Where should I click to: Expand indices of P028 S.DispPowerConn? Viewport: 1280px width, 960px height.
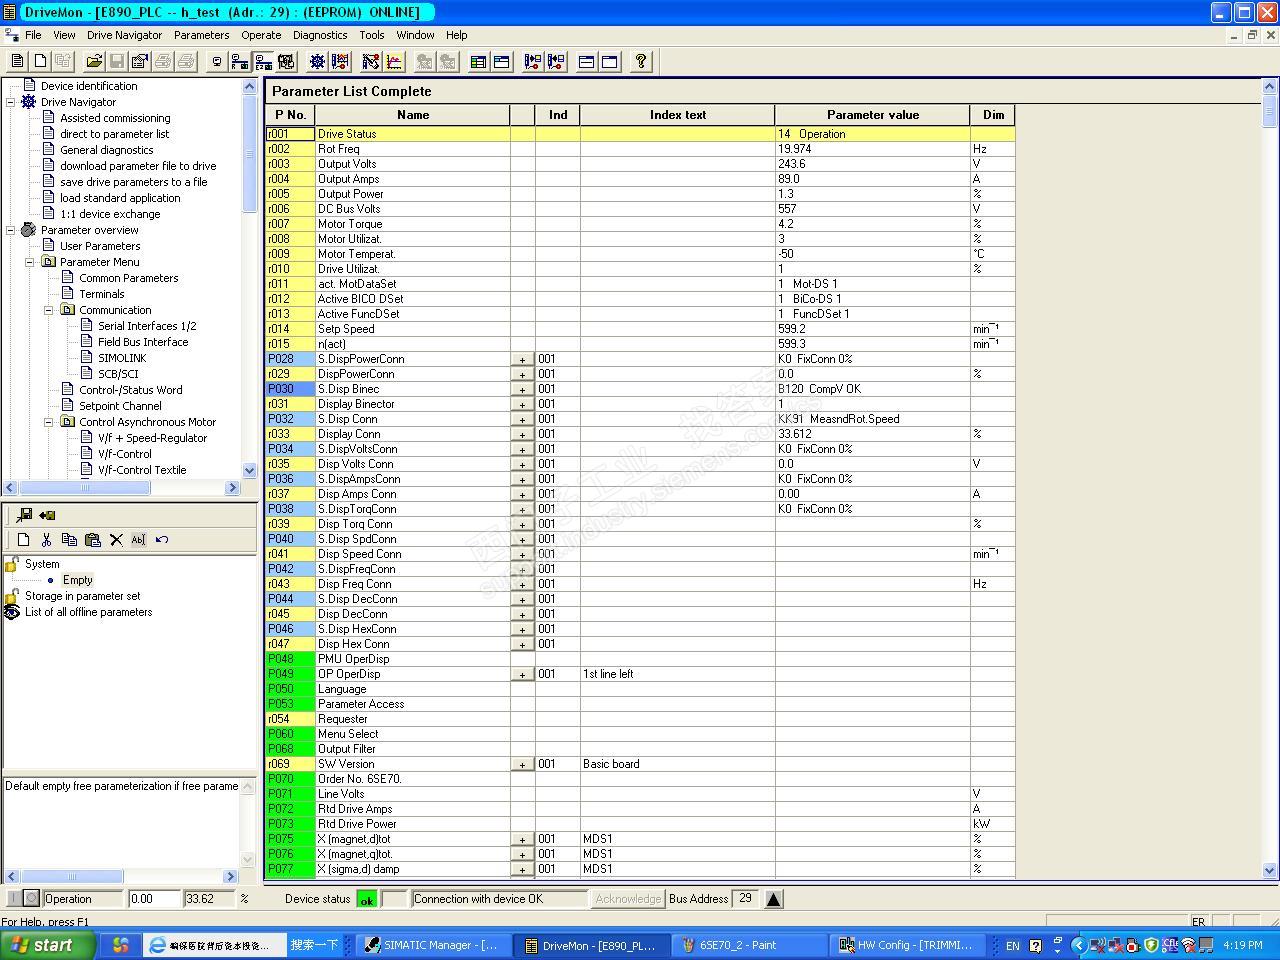tap(522, 359)
